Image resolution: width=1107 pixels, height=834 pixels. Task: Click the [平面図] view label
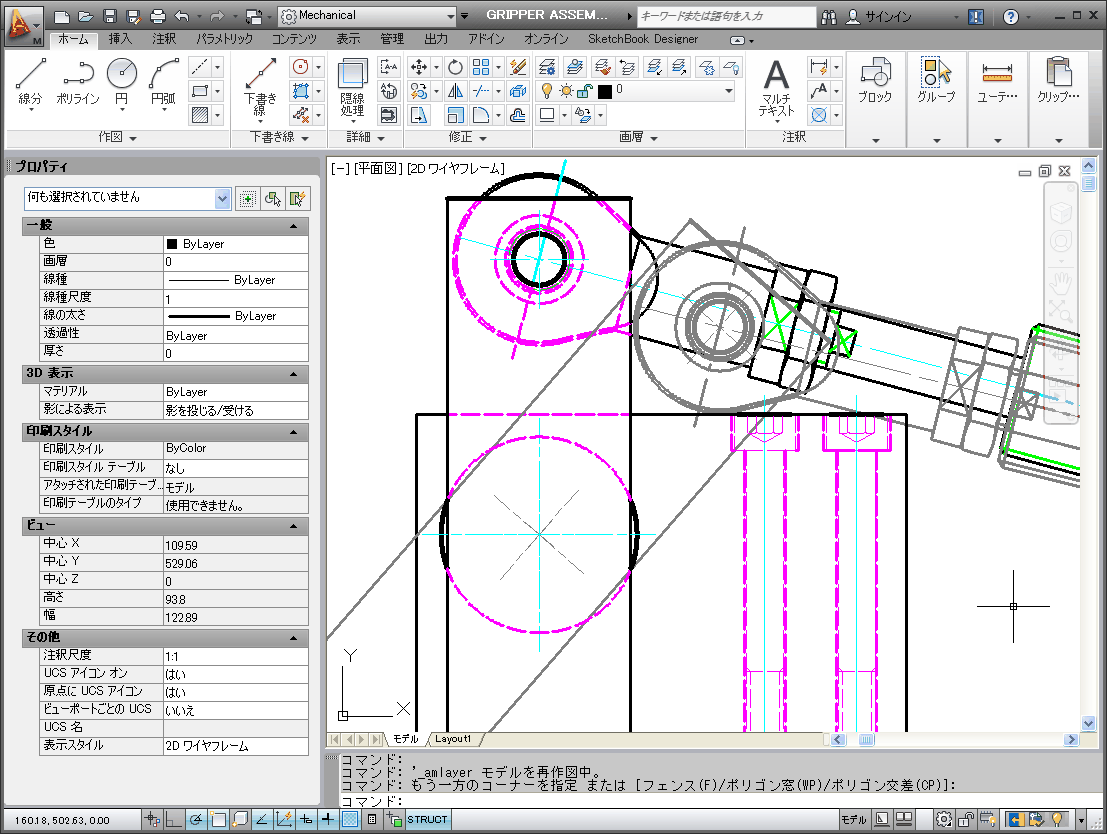coord(378,168)
